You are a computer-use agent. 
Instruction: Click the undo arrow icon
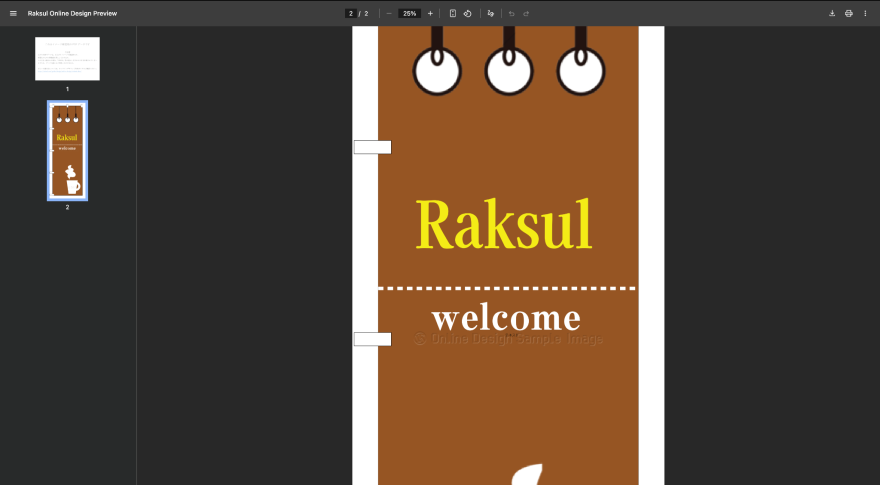click(x=512, y=13)
